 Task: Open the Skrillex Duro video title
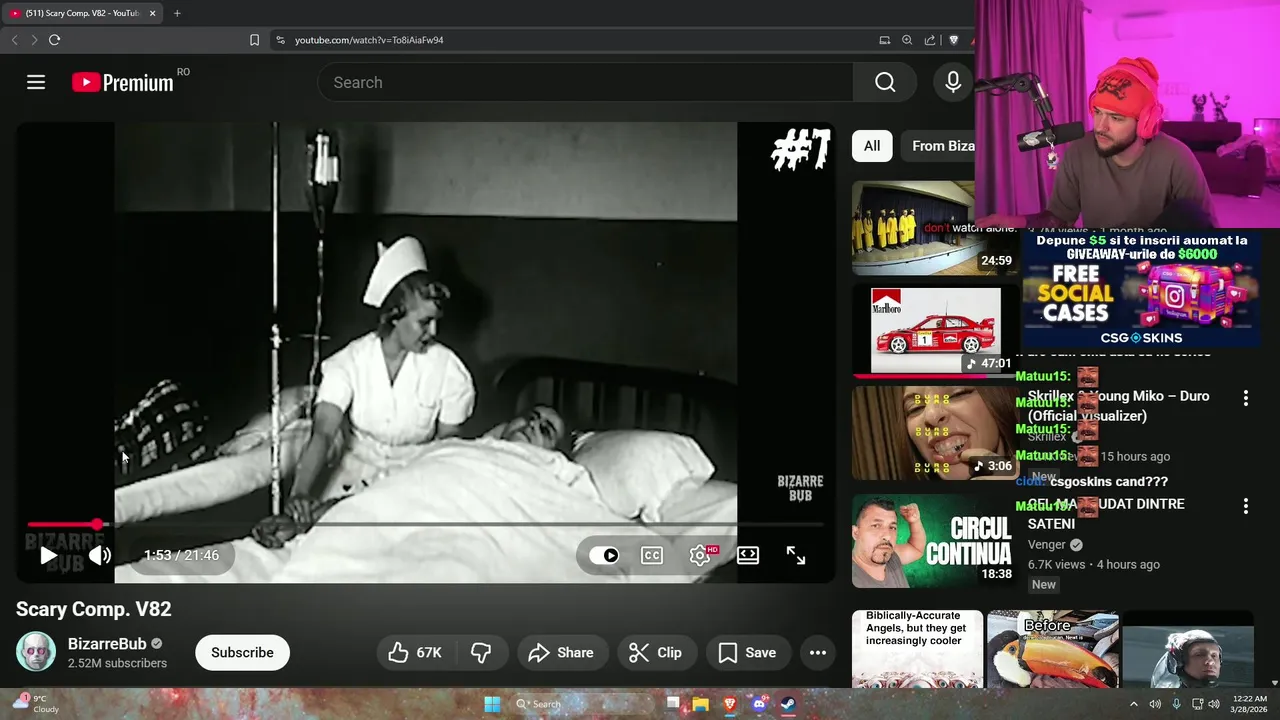pos(1118,406)
